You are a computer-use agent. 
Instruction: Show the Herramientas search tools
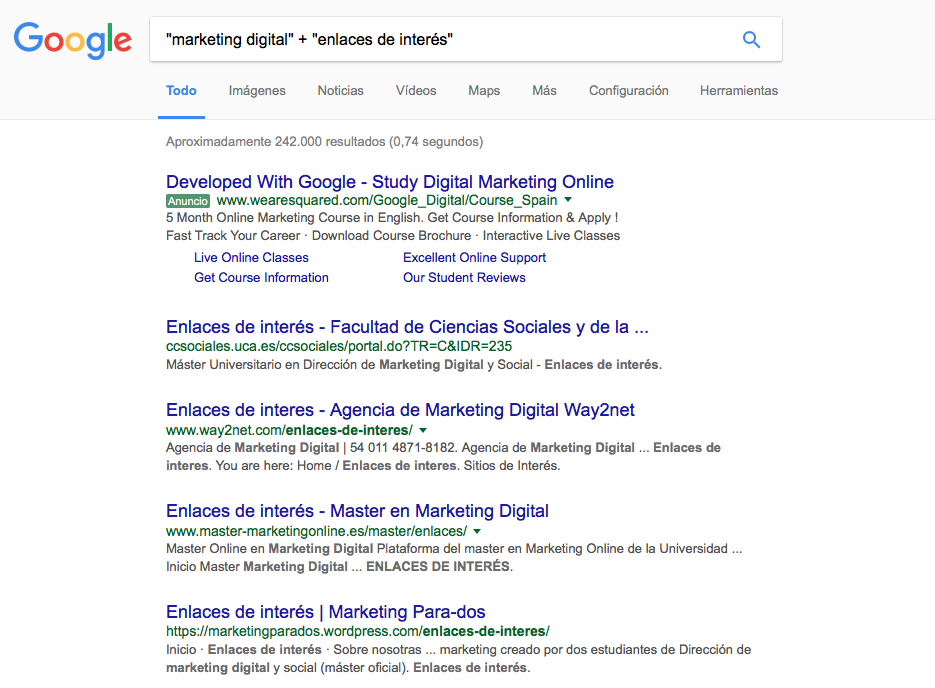click(x=738, y=90)
